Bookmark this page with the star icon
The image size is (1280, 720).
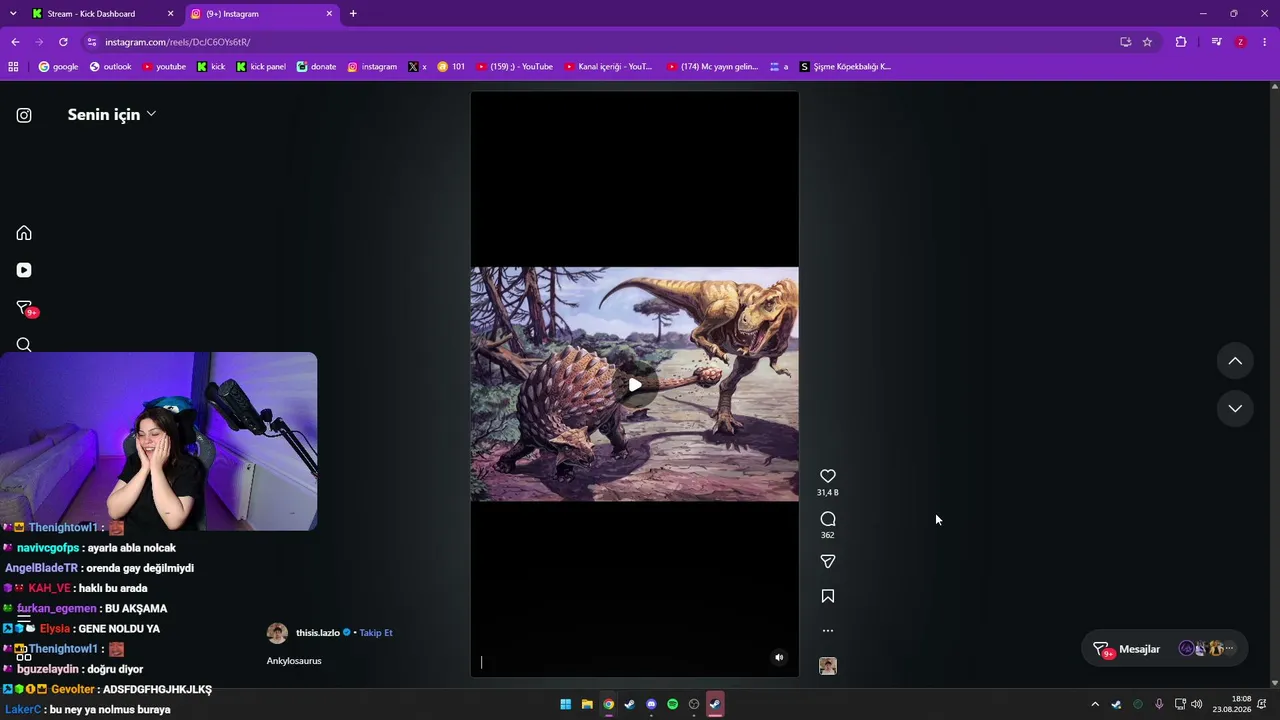(x=1147, y=42)
